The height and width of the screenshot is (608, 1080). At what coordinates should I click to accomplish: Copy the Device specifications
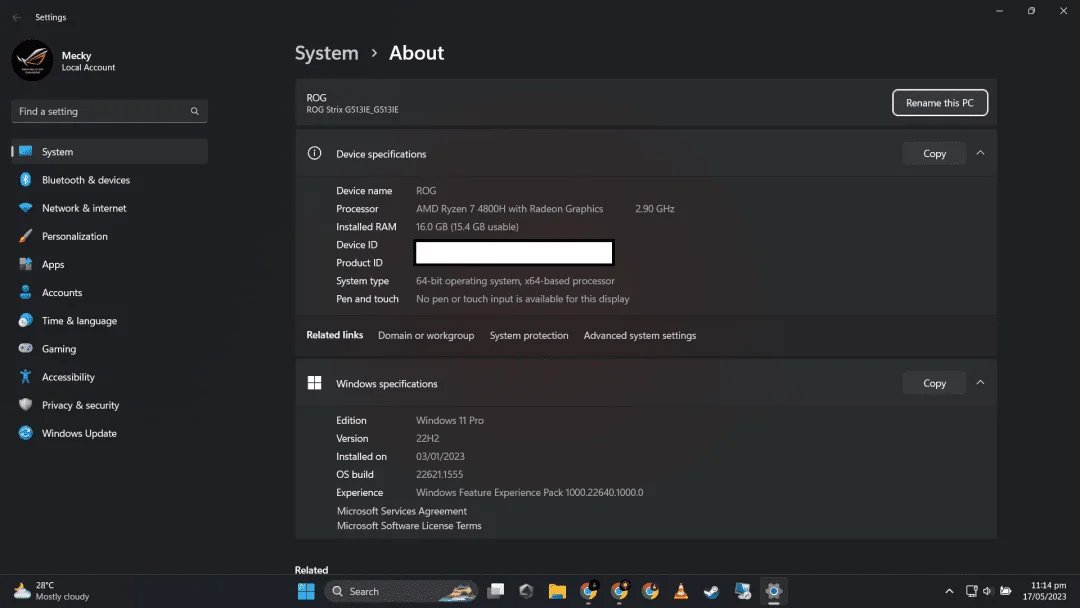click(x=934, y=154)
